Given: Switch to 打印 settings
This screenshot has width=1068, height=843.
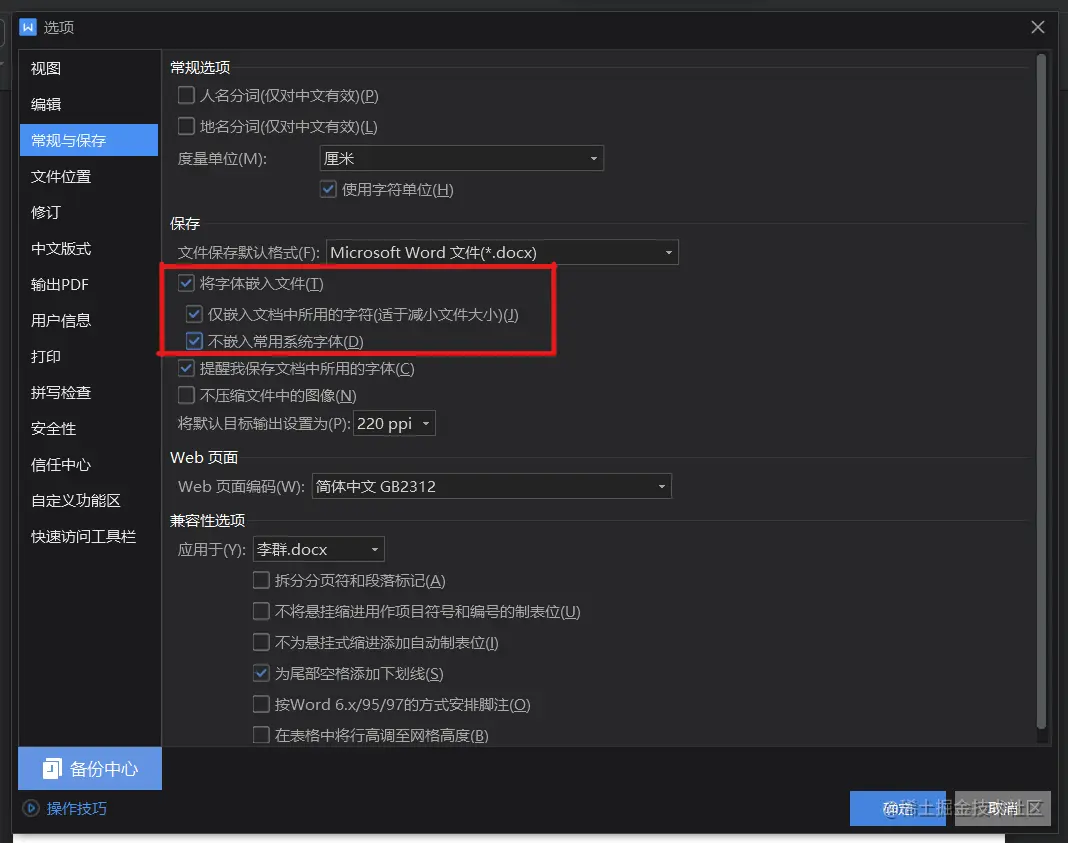Looking at the screenshot, I should (x=89, y=357).
